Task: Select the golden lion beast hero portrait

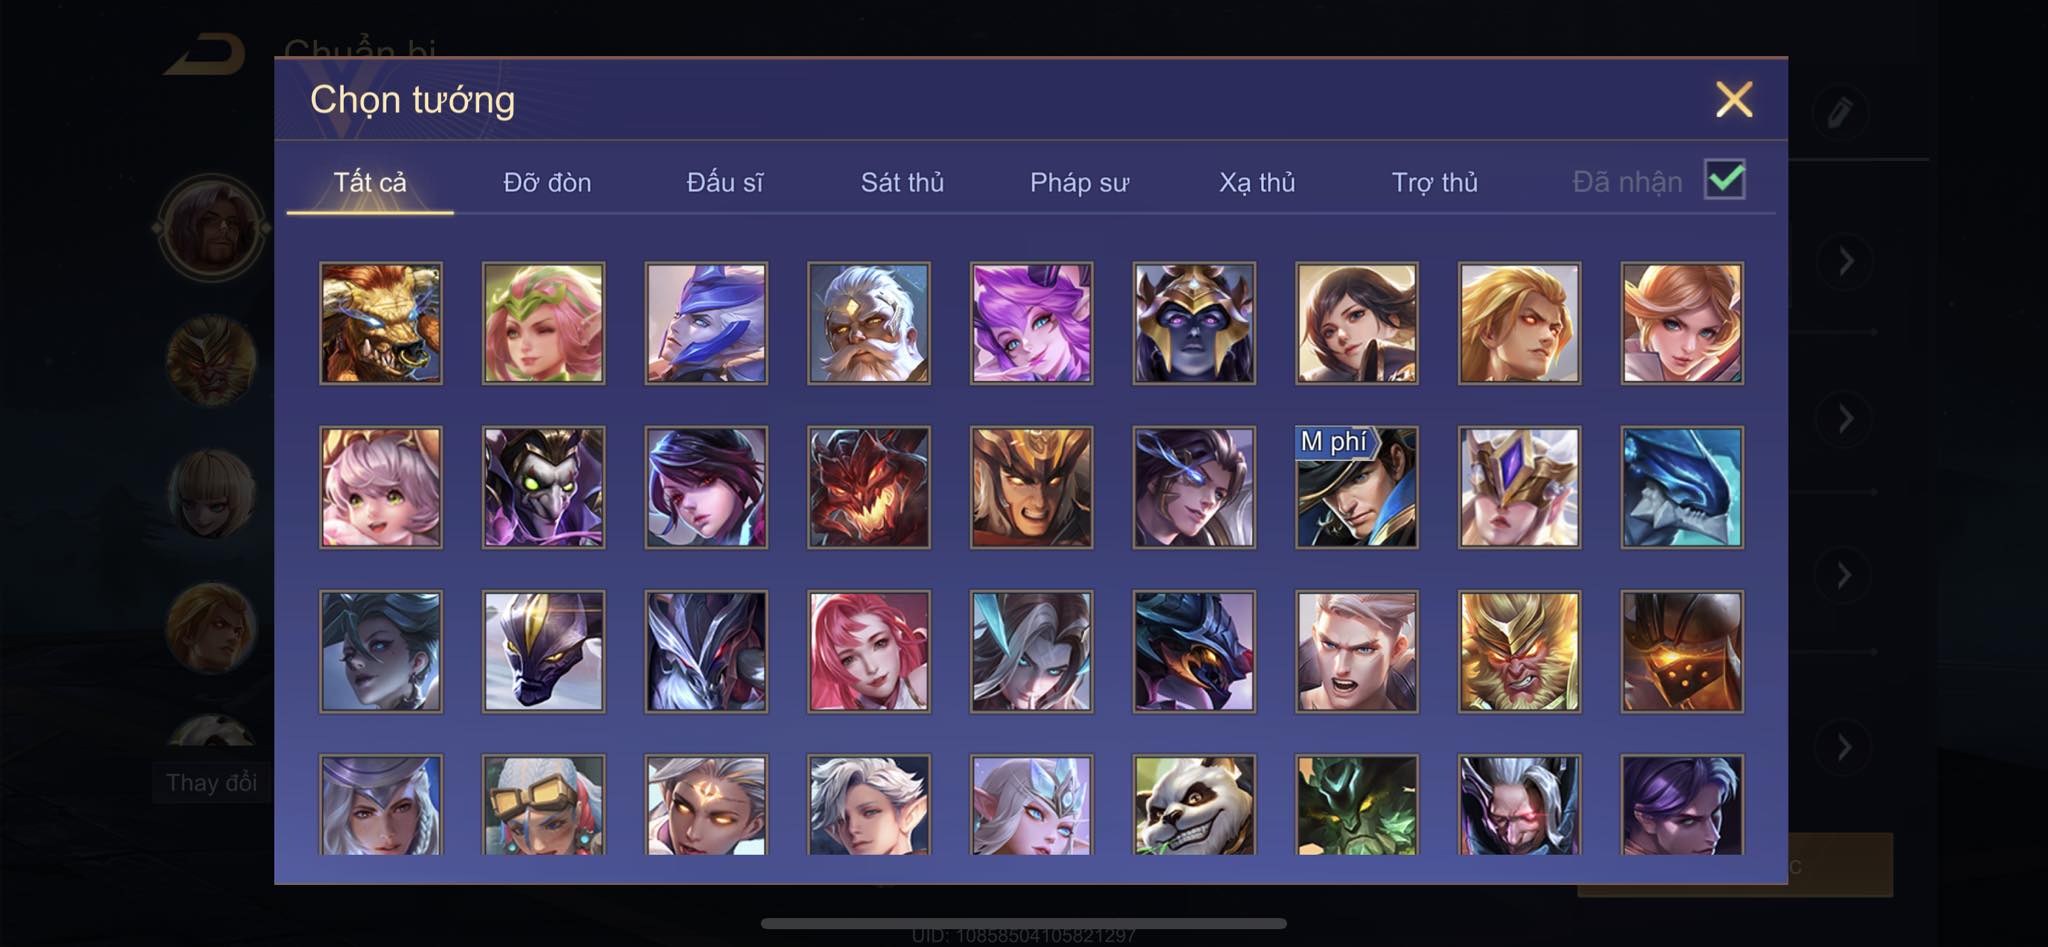Action: tap(380, 323)
